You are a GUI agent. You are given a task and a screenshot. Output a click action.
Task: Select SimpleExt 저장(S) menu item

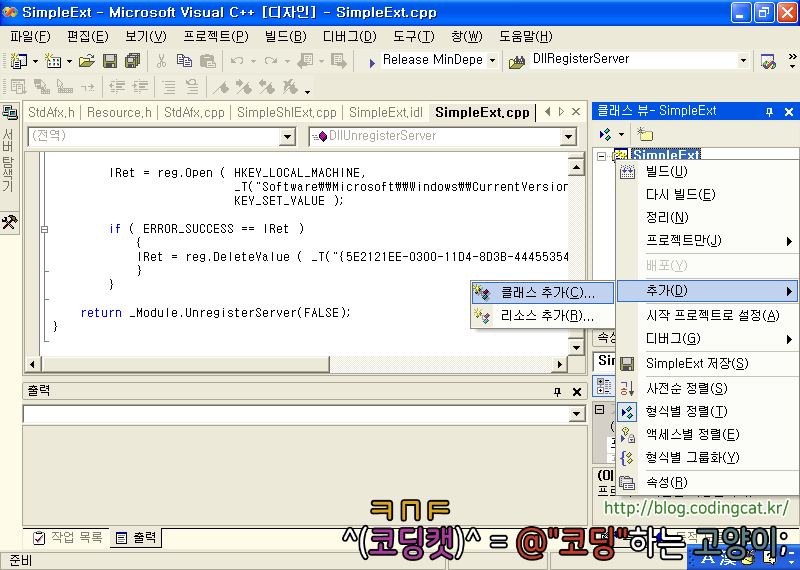coord(708,363)
